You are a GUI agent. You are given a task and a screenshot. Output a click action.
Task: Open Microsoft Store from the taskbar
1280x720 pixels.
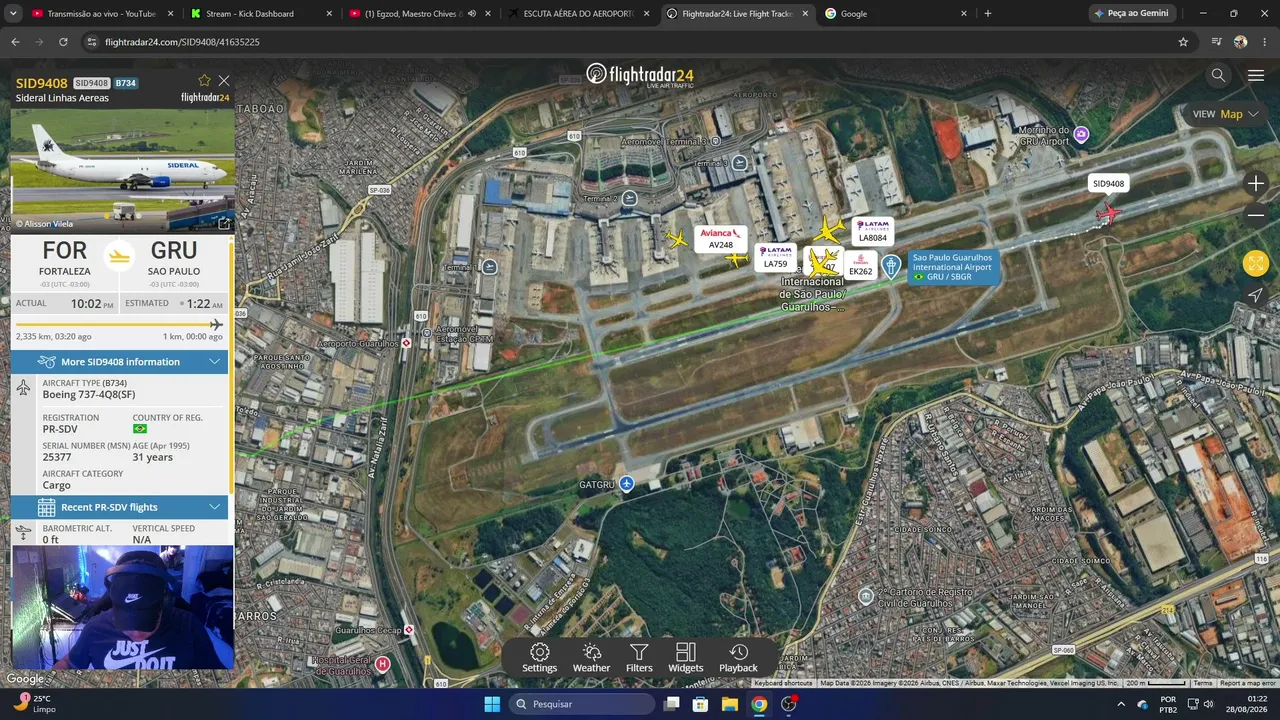(701, 704)
